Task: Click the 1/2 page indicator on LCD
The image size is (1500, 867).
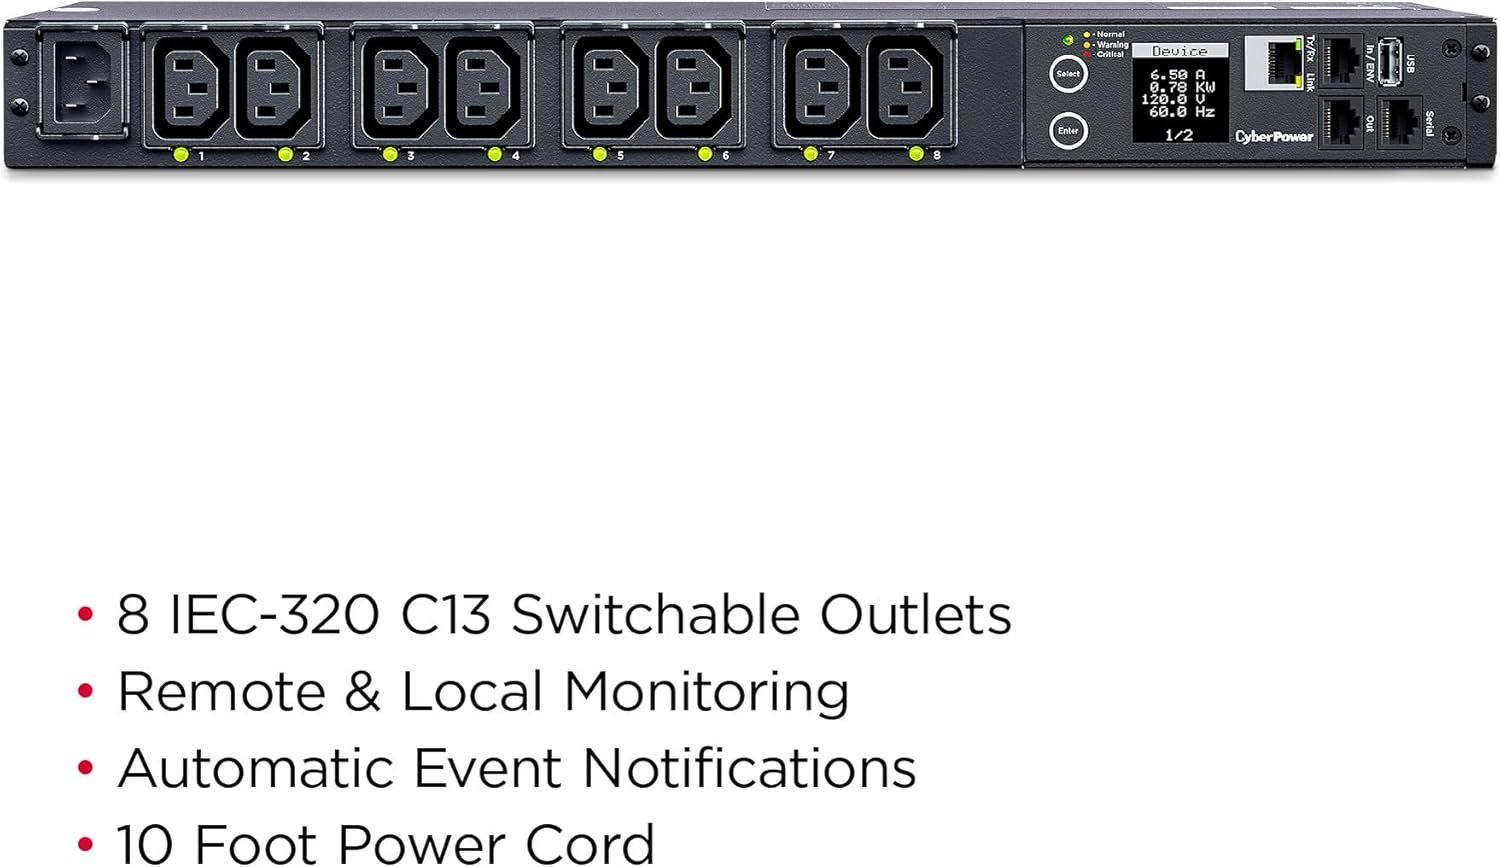Action: coord(1179,134)
